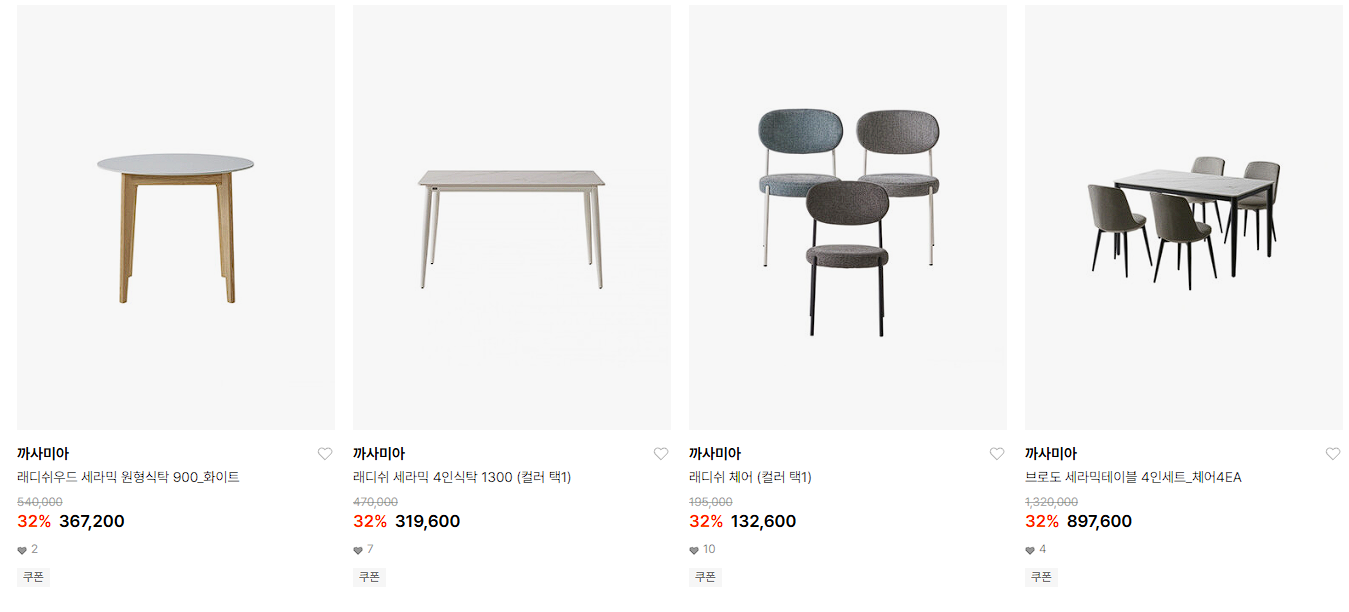The height and width of the screenshot is (612, 1349).
Task: Open the dining set with four chairs image
Action: (x=1184, y=218)
